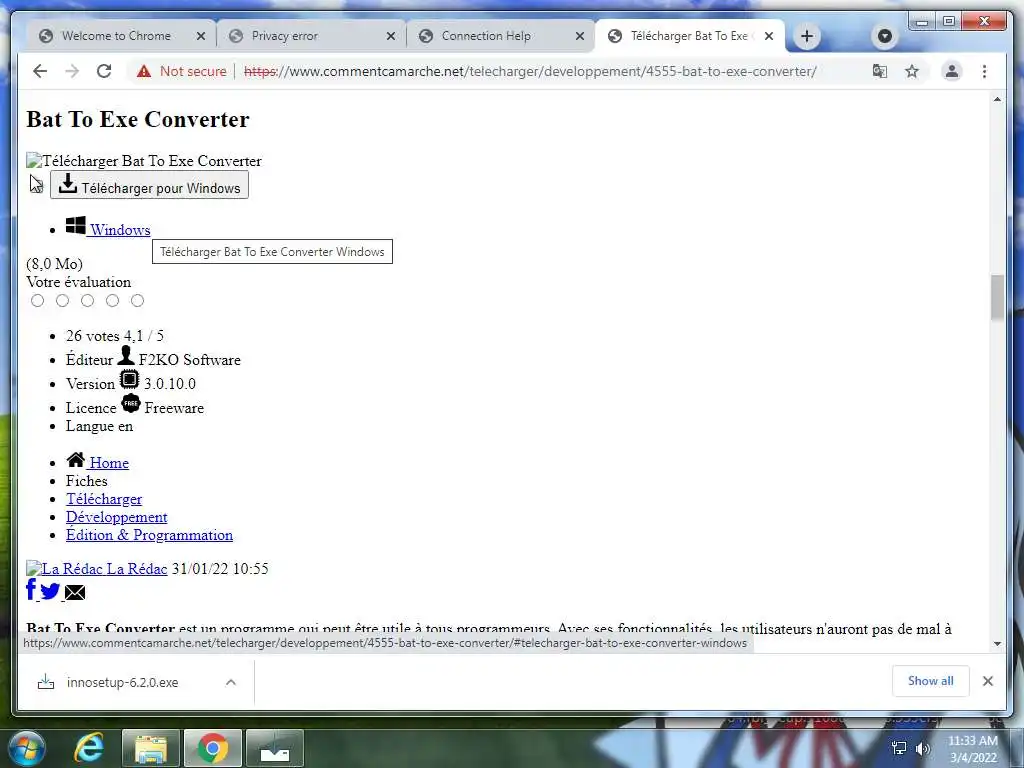The image size is (1024, 768).
Task: Click the Twitter share icon
Action: 50,592
